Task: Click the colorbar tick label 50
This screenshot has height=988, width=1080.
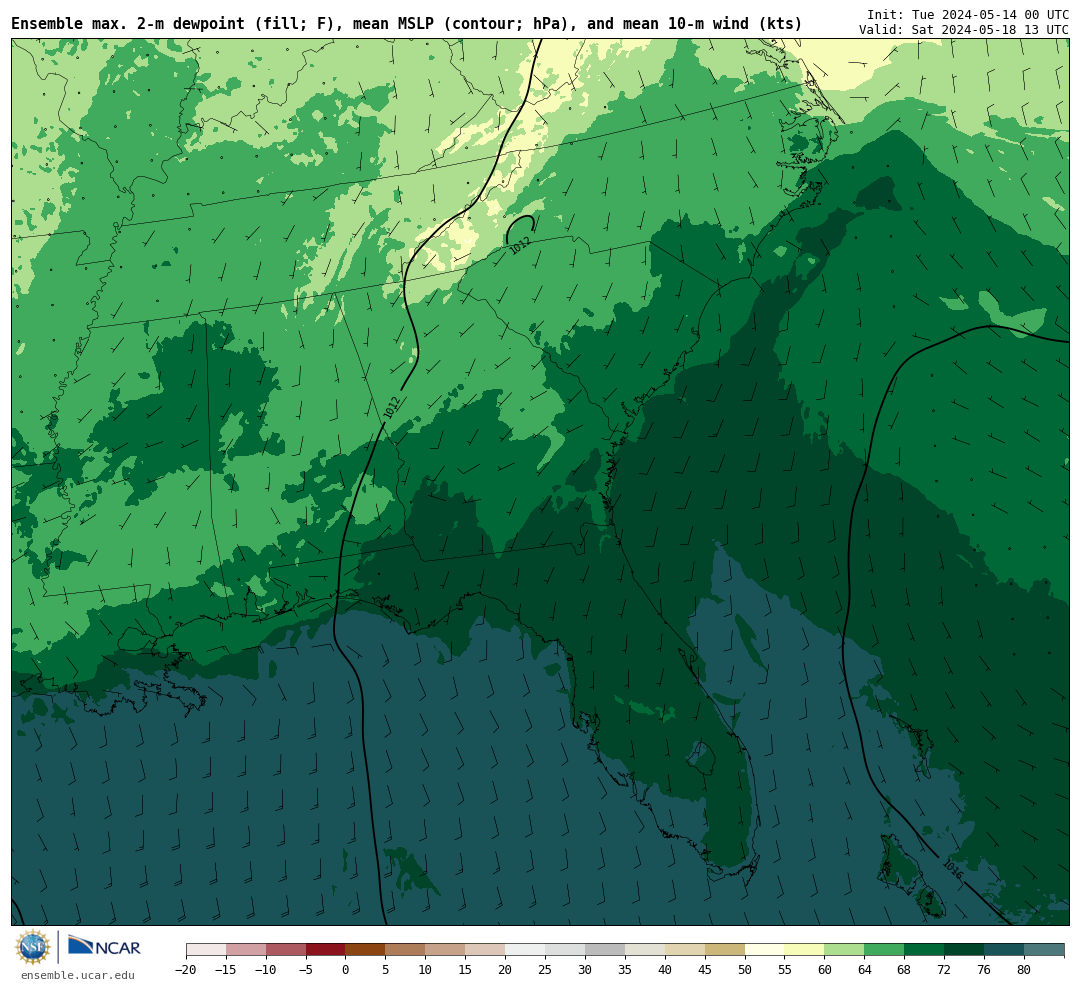Action: tap(745, 969)
